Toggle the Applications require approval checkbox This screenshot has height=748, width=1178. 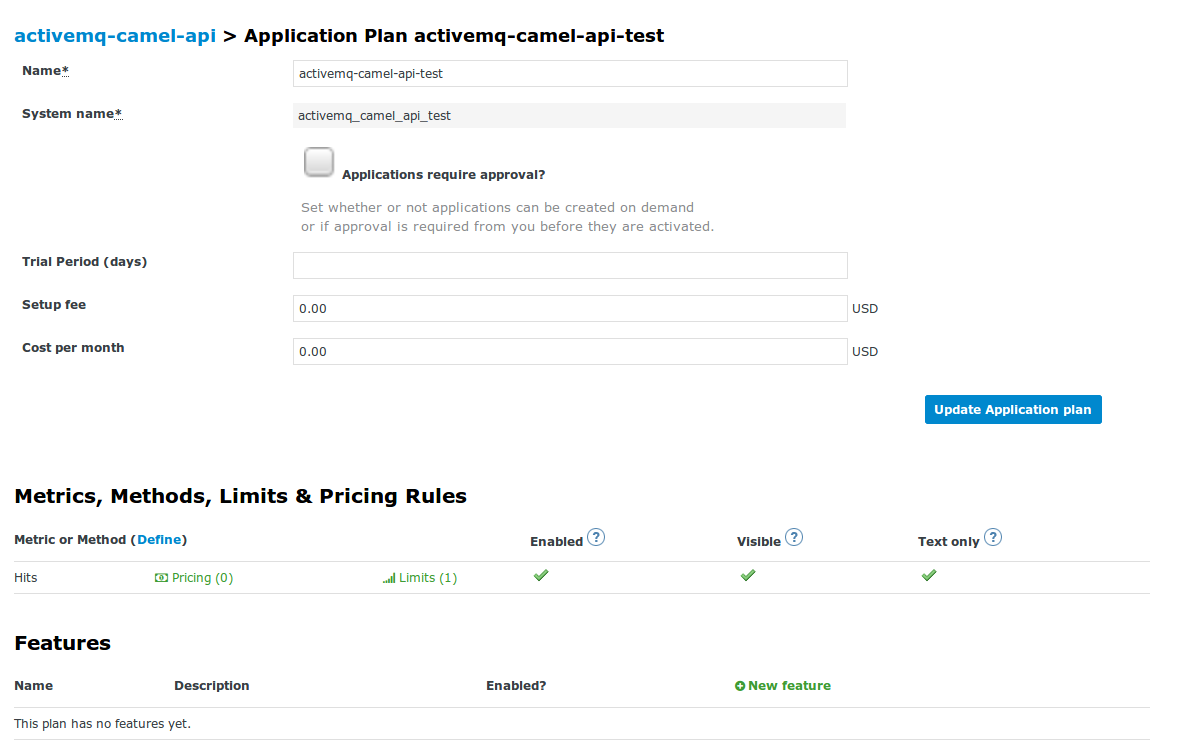[x=319, y=161]
